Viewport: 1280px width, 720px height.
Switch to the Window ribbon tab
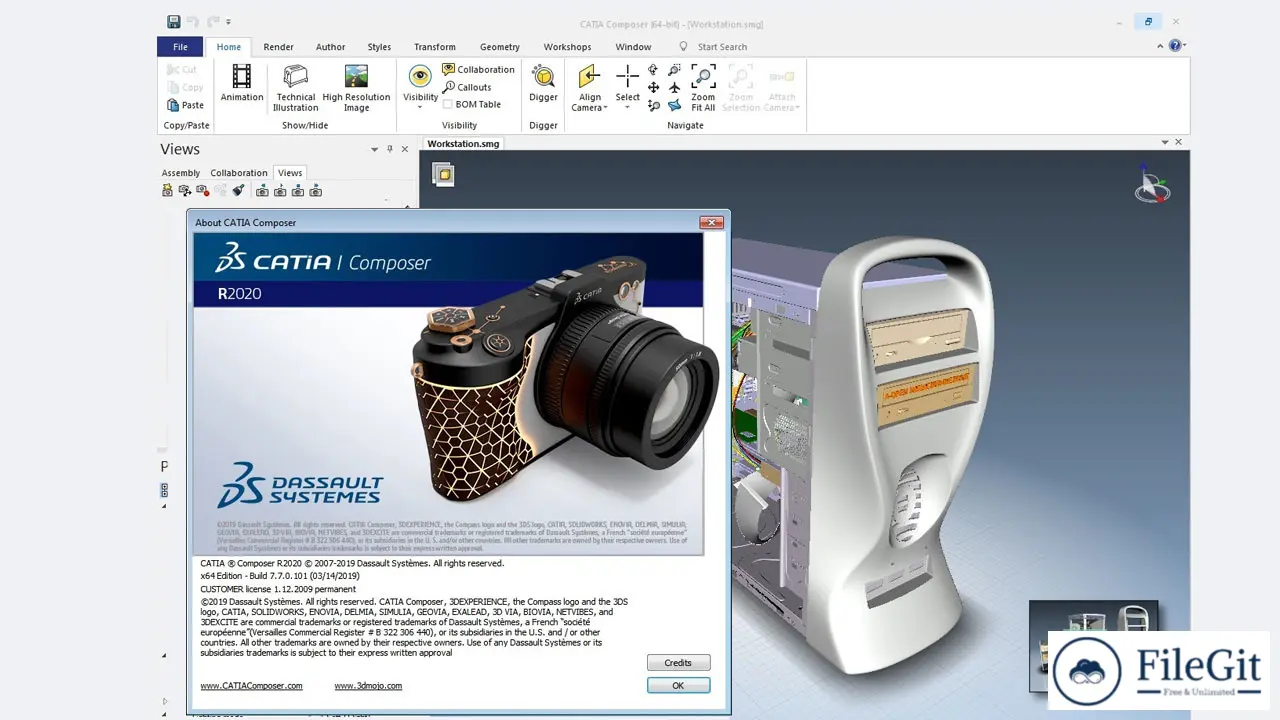[633, 46]
